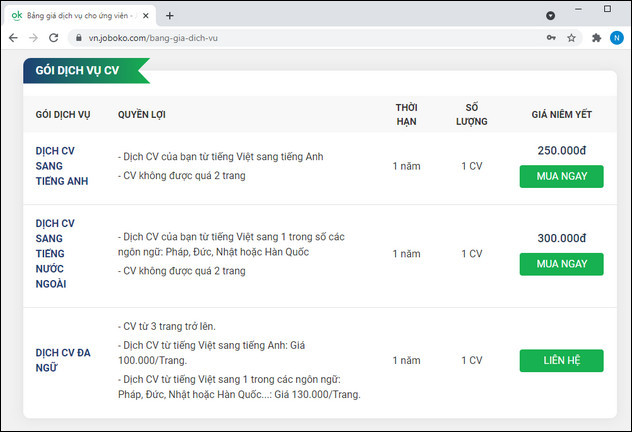Buy the 250.000đ package with MUA NGAY
This screenshot has height=432, width=632.
click(x=561, y=176)
